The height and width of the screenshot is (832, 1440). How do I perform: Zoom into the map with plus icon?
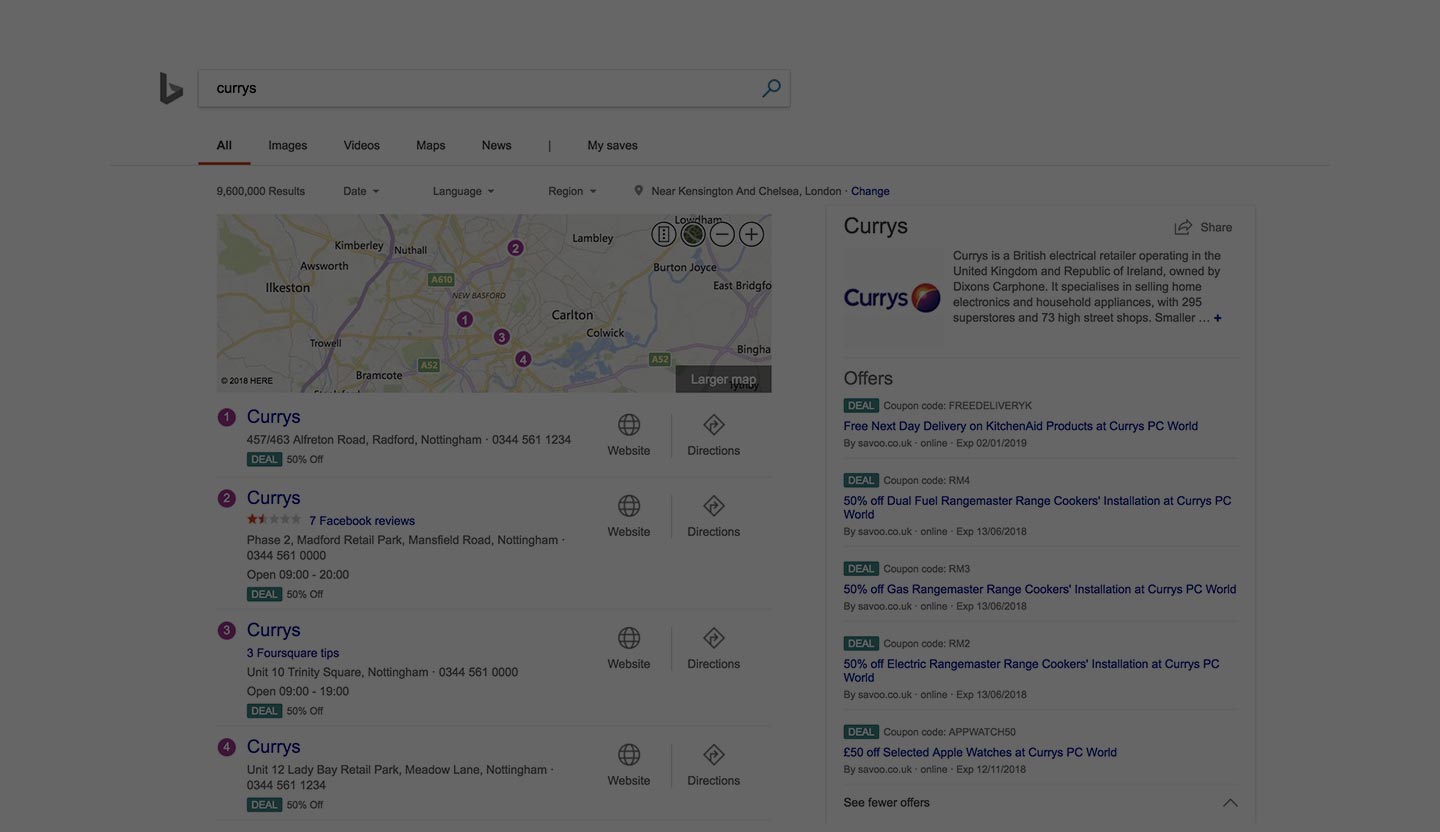tap(751, 234)
